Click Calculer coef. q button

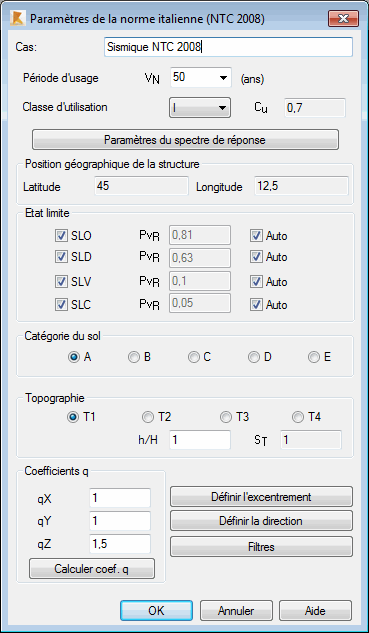click(x=92, y=569)
